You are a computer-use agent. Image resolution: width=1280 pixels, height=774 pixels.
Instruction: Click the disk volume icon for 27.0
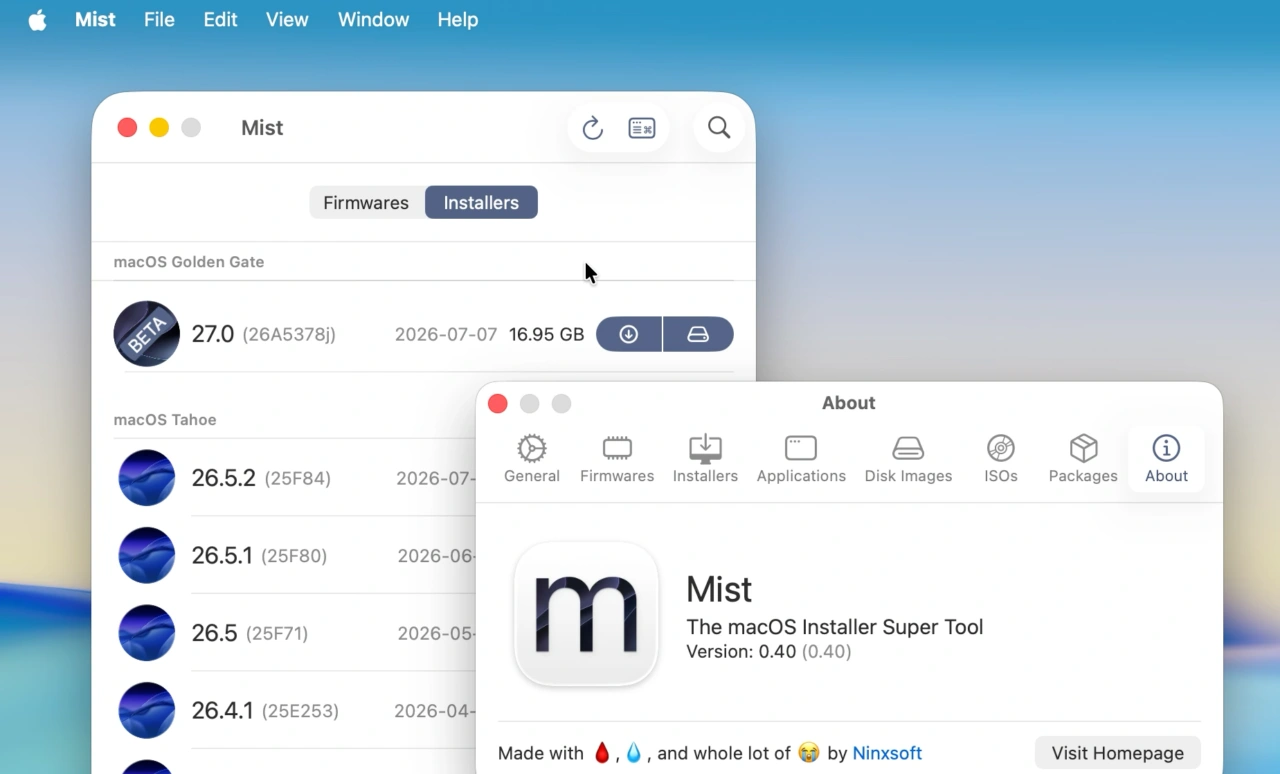coord(698,335)
